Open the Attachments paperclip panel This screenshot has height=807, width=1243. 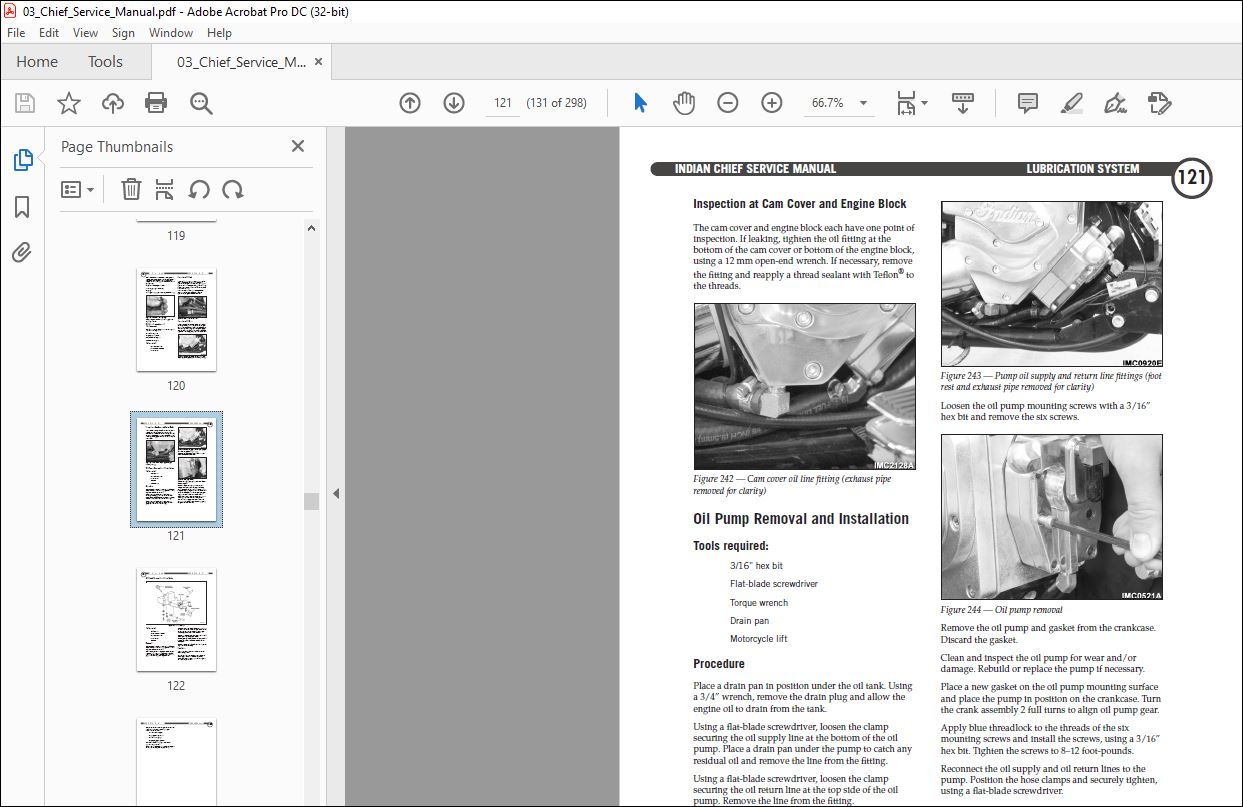tap(22, 252)
